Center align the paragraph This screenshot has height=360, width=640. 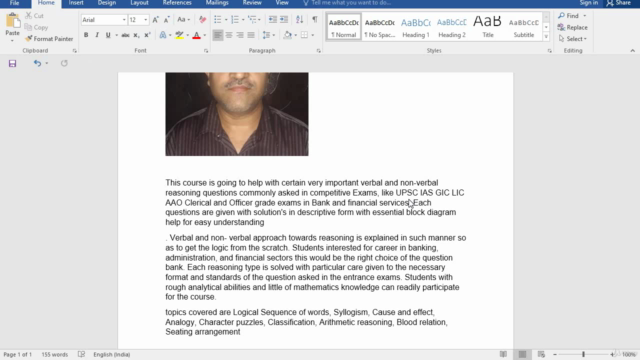[x=229, y=35]
